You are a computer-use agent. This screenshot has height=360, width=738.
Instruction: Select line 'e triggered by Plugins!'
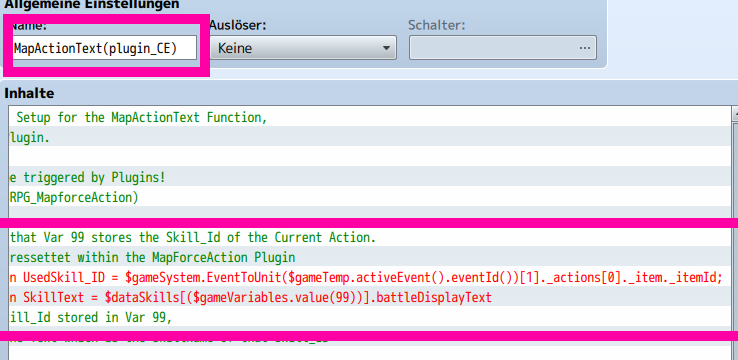[370, 176]
